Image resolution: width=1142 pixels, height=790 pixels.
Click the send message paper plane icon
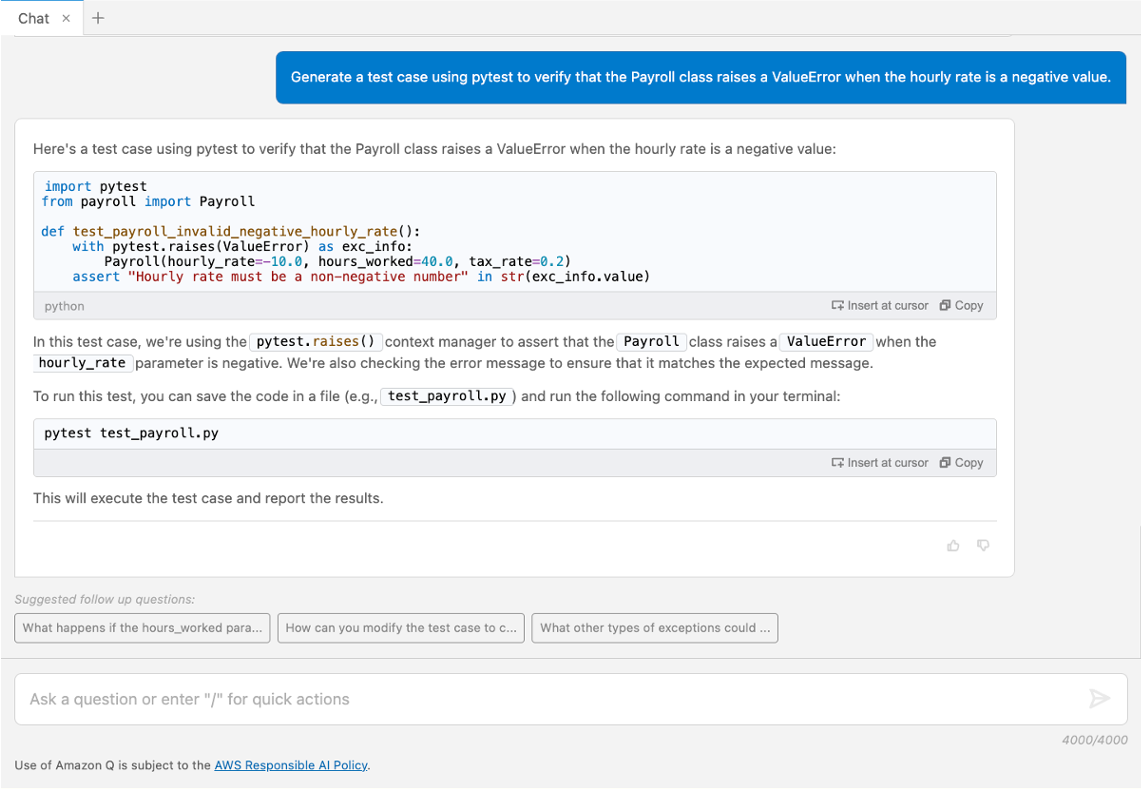point(1100,699)
